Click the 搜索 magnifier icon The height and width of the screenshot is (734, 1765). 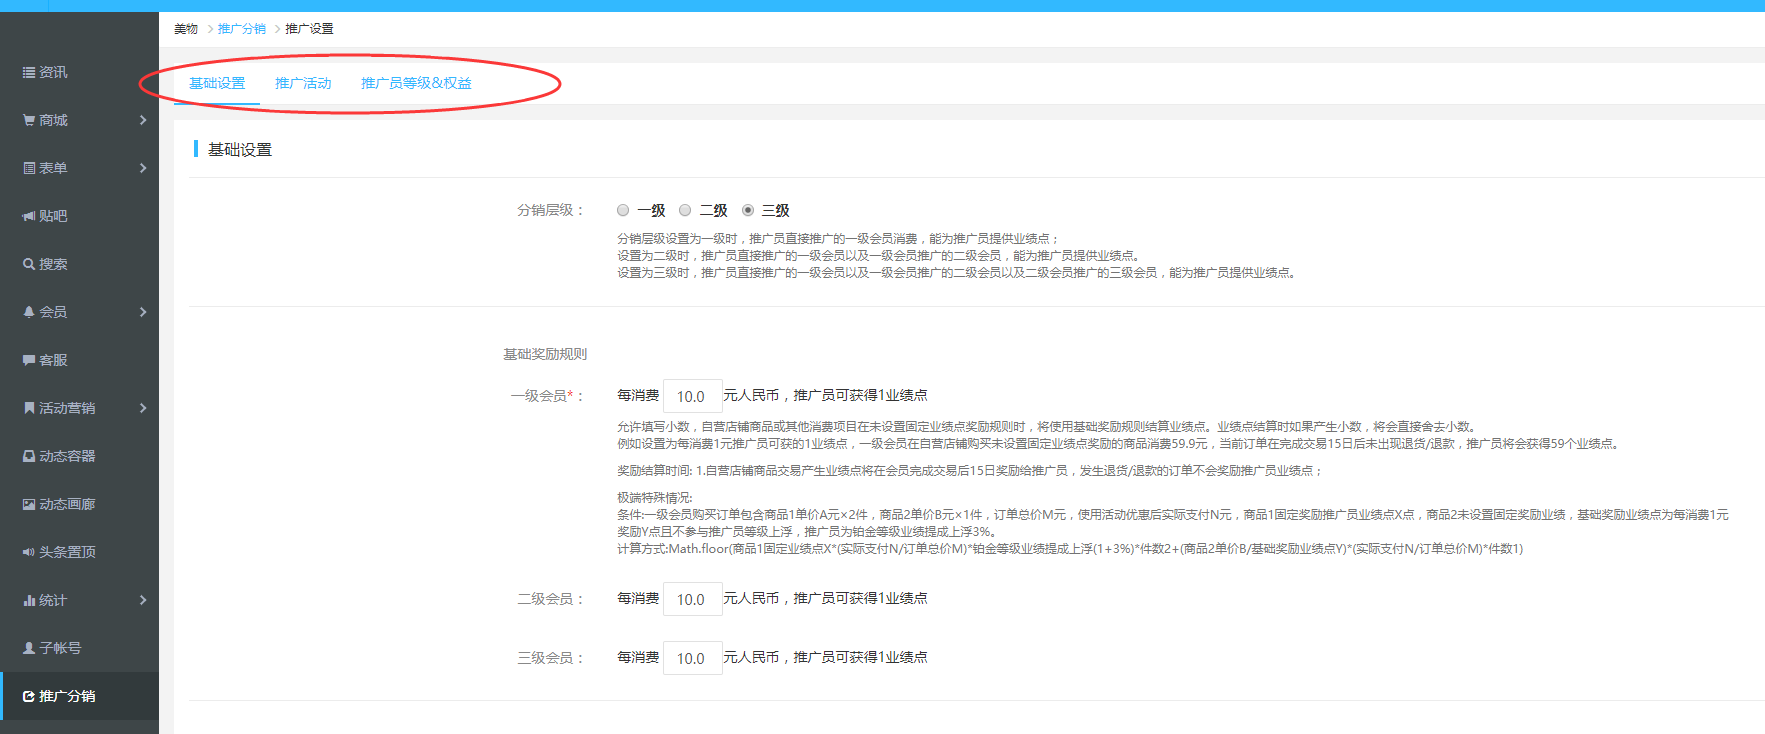coord(29,264)
